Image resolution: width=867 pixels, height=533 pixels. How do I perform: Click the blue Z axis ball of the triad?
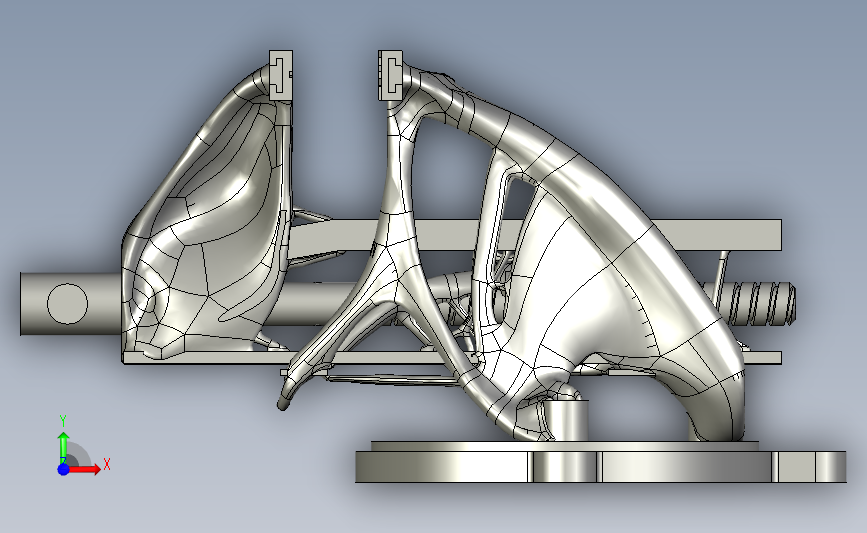point(64,469)
